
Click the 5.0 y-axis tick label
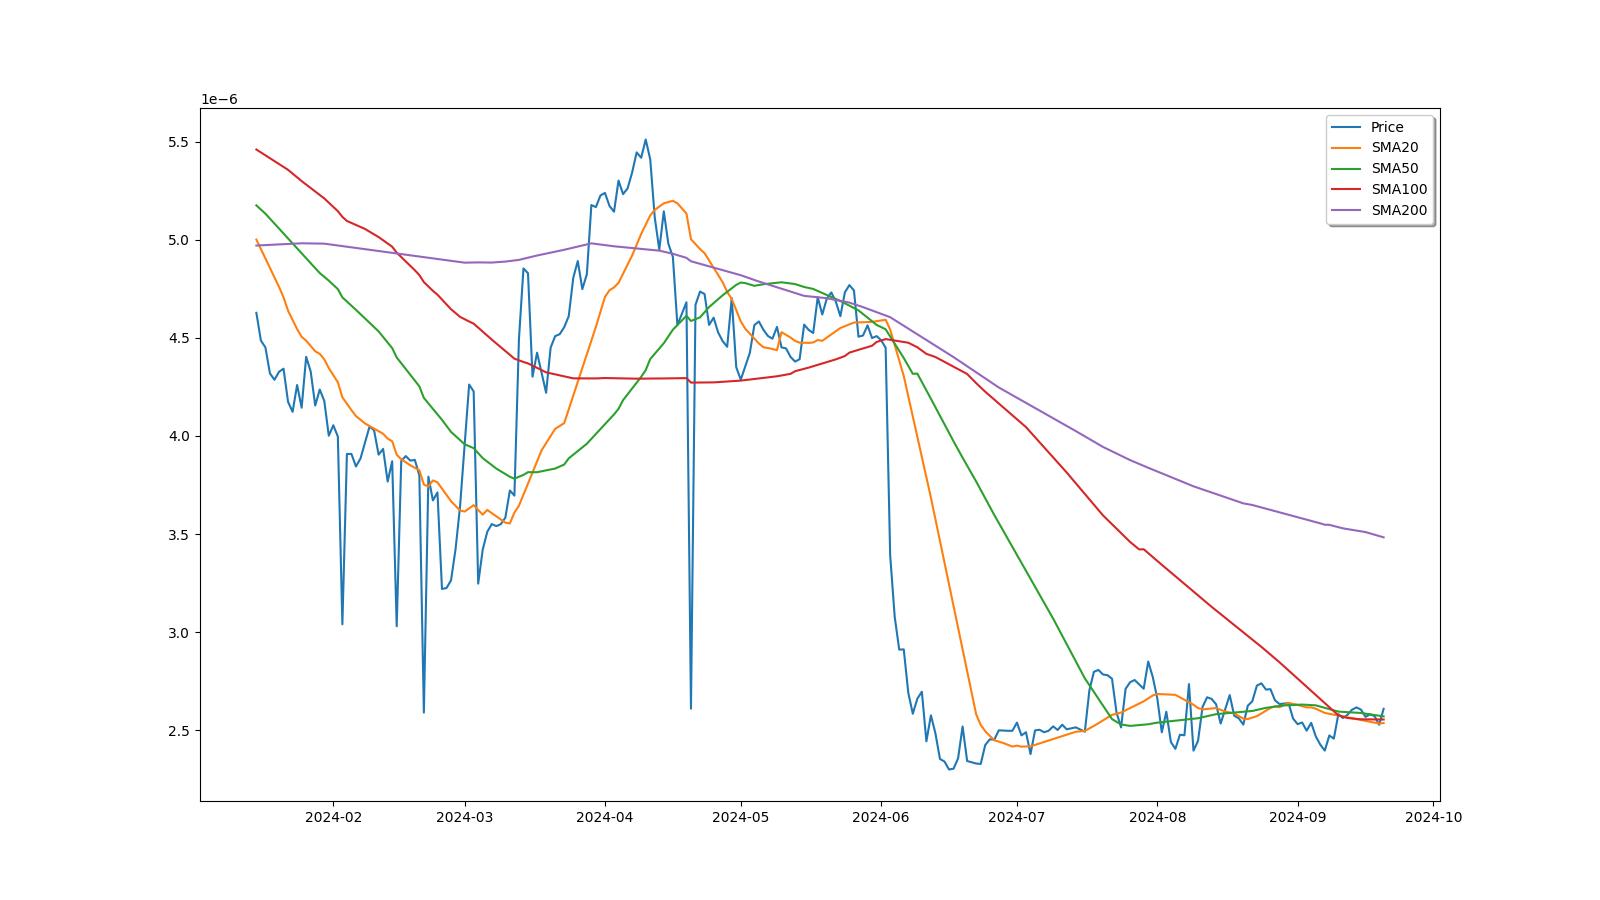pos(179,240)
